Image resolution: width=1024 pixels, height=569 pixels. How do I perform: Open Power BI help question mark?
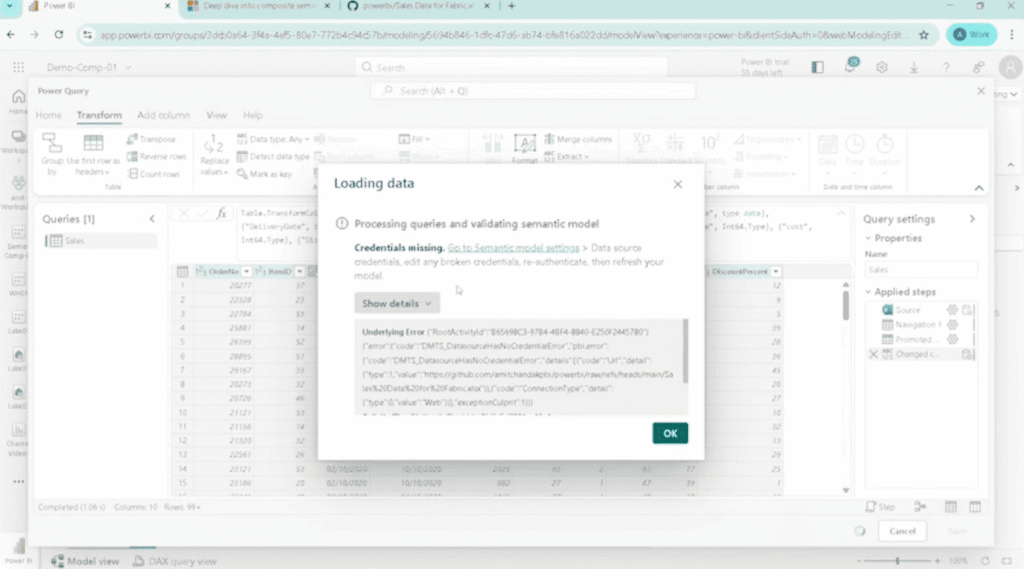(x=946, y=67)
